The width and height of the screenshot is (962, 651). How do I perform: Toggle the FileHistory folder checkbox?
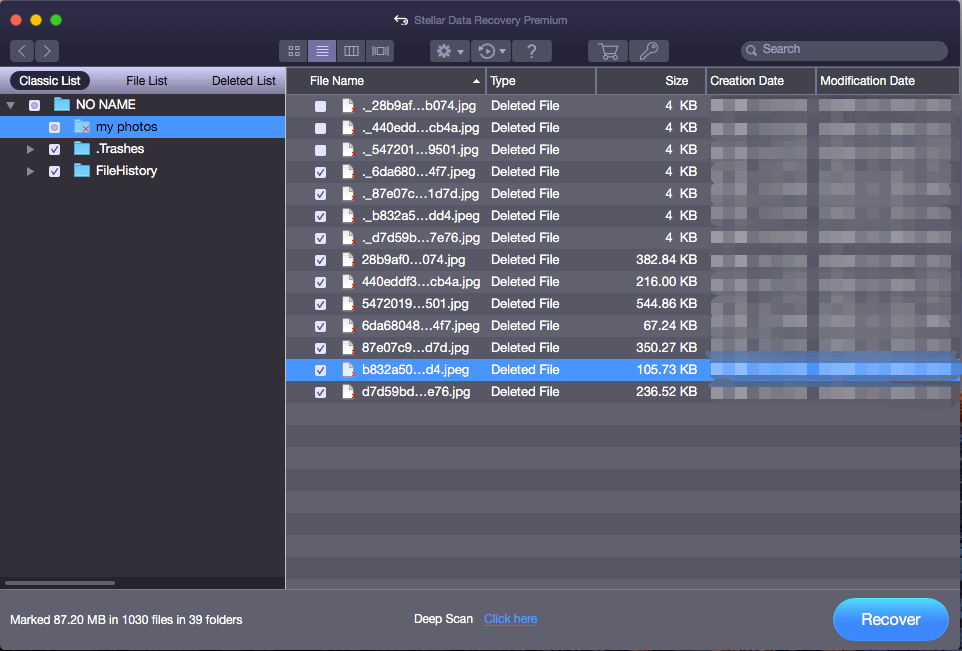point(55,171)
